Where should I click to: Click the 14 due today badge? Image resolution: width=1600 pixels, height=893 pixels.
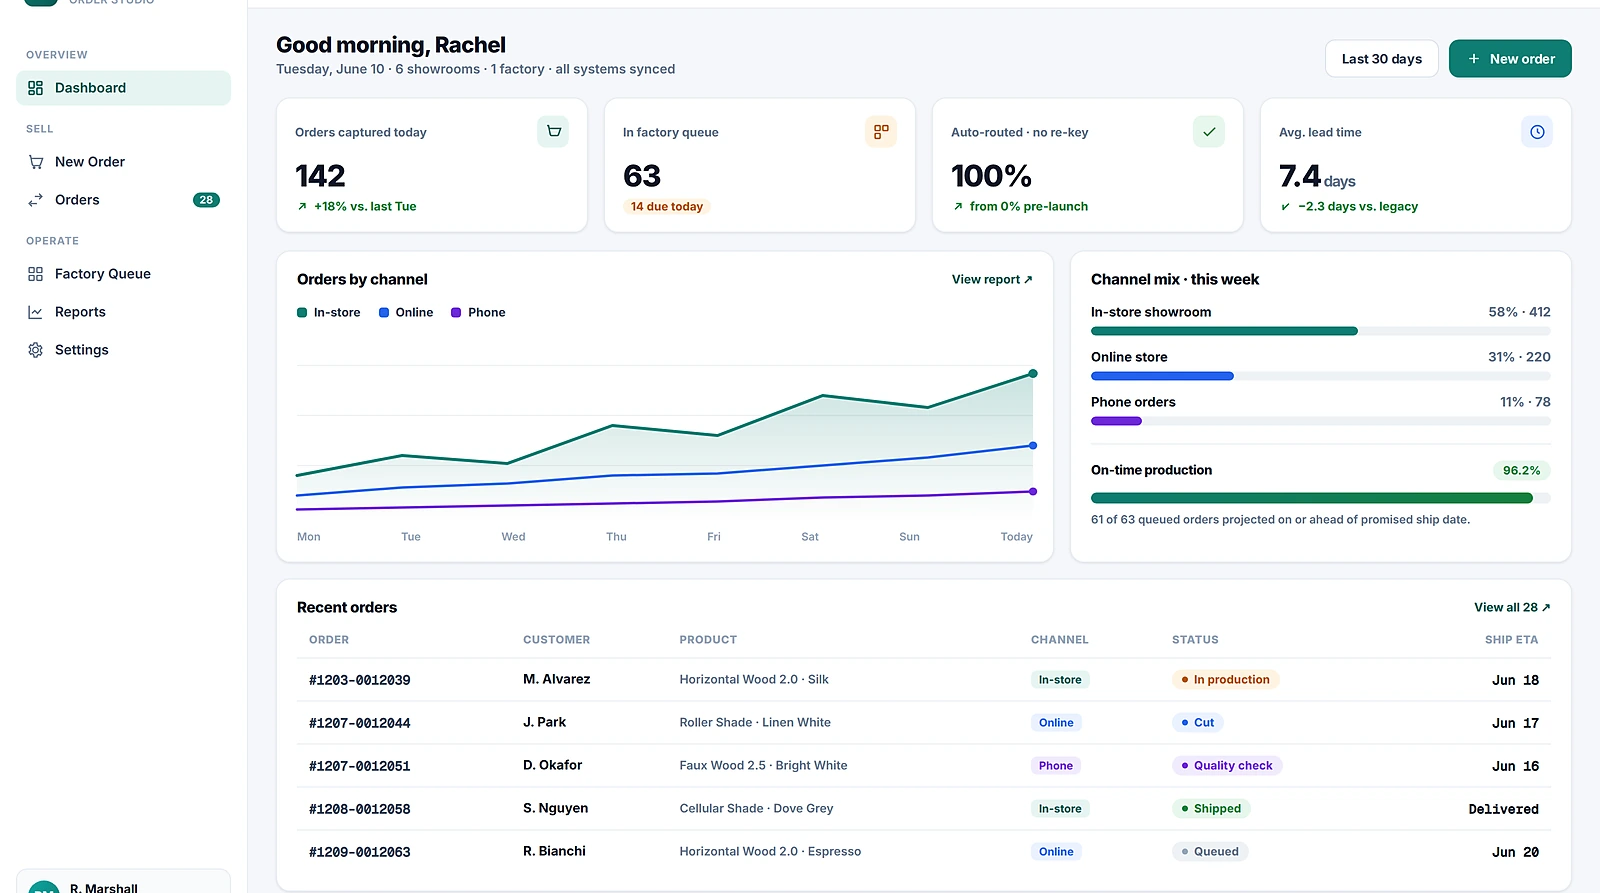pyautogui.click(x=667, y=207)
